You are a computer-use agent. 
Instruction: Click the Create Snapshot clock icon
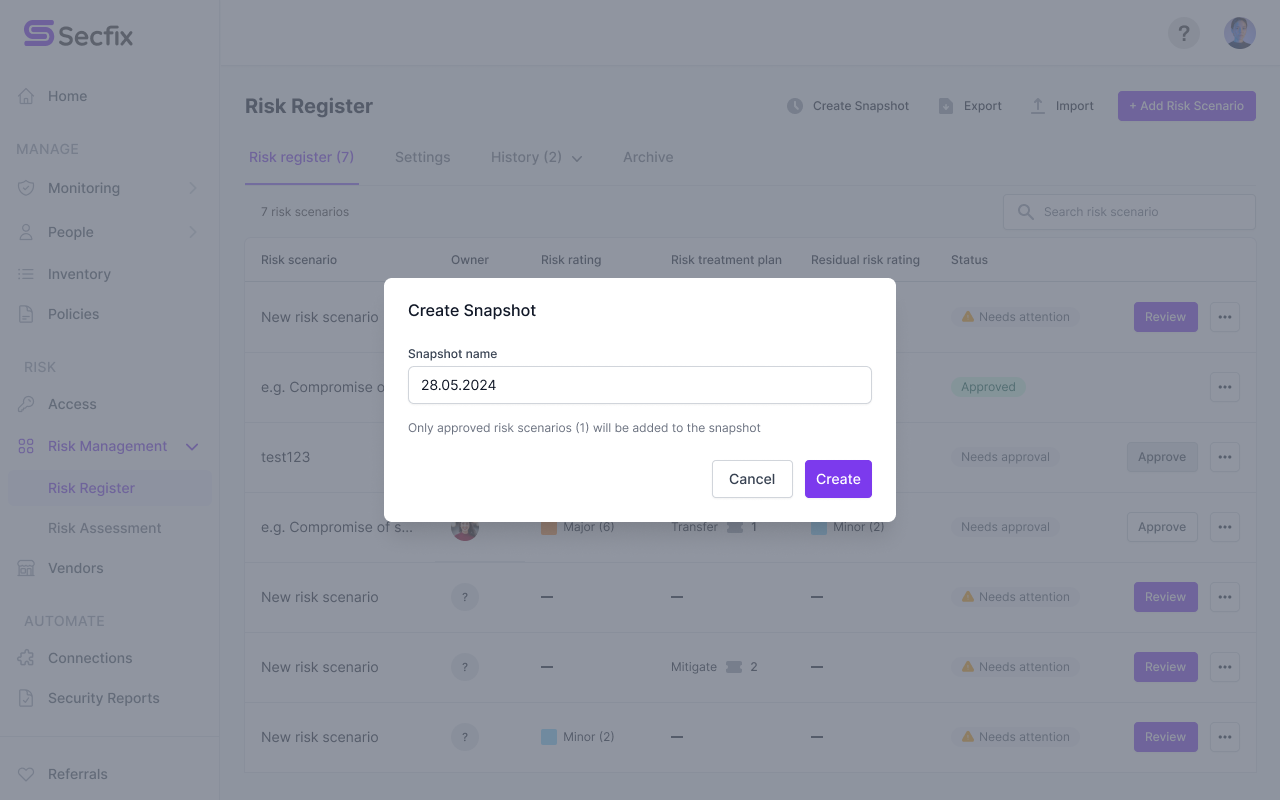(795, 106)
